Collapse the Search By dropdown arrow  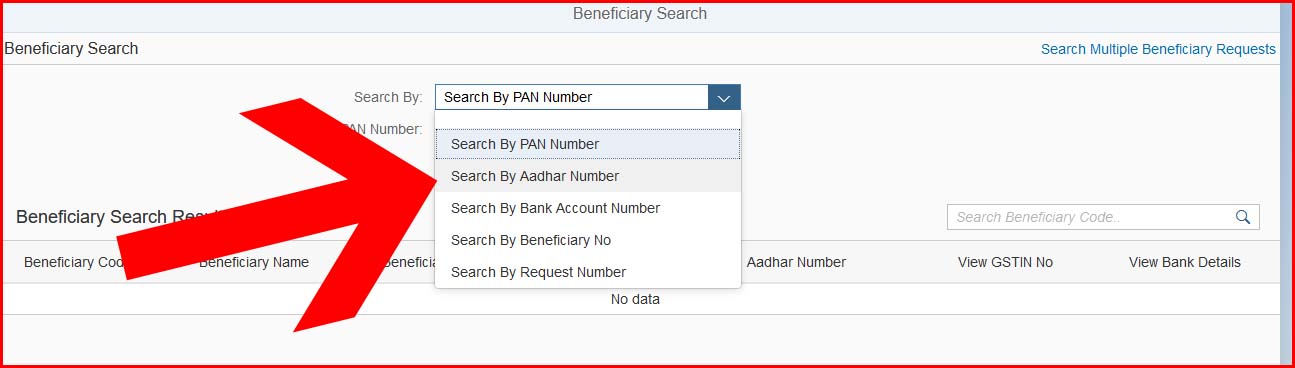(724, 97)
